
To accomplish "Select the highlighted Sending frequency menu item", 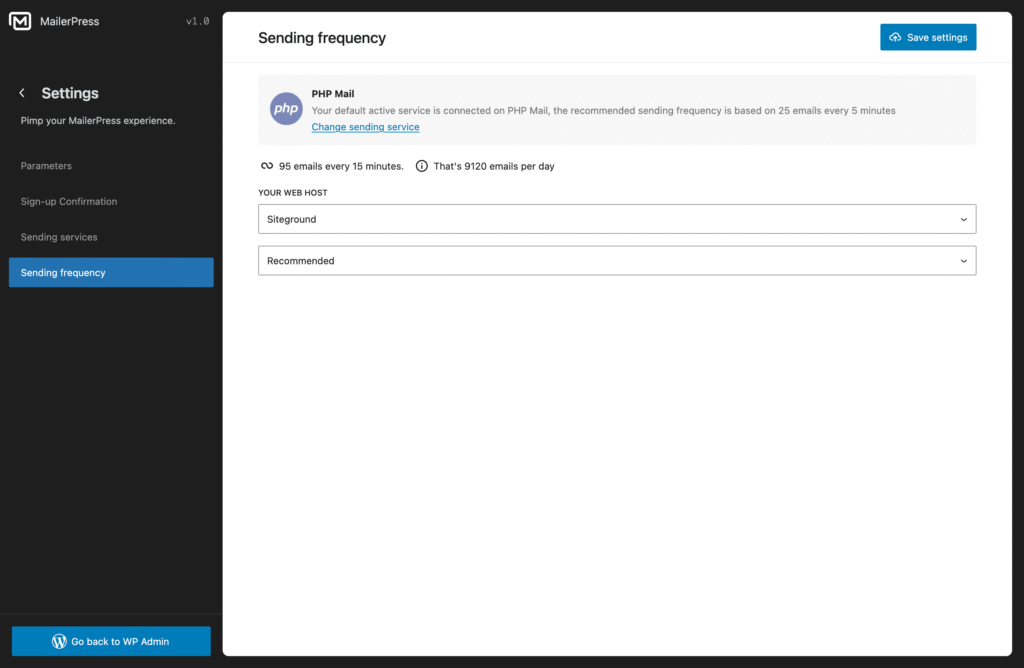I will 61,272.
